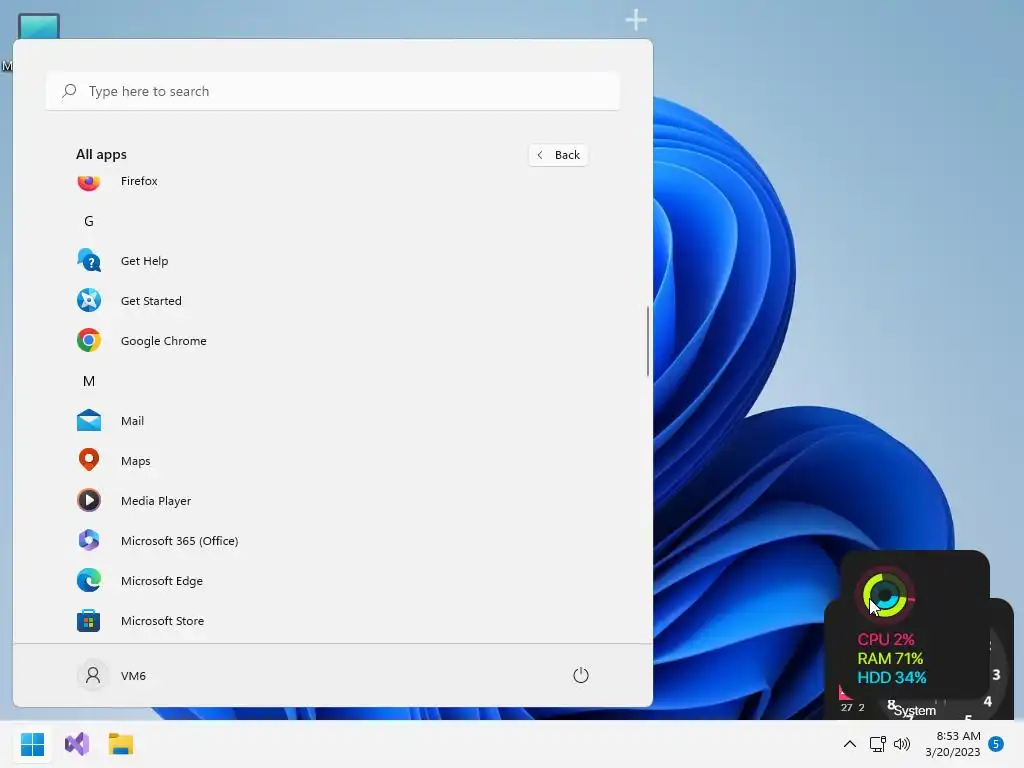
Task: Open notification center badge showing 5
Action: 996,744
